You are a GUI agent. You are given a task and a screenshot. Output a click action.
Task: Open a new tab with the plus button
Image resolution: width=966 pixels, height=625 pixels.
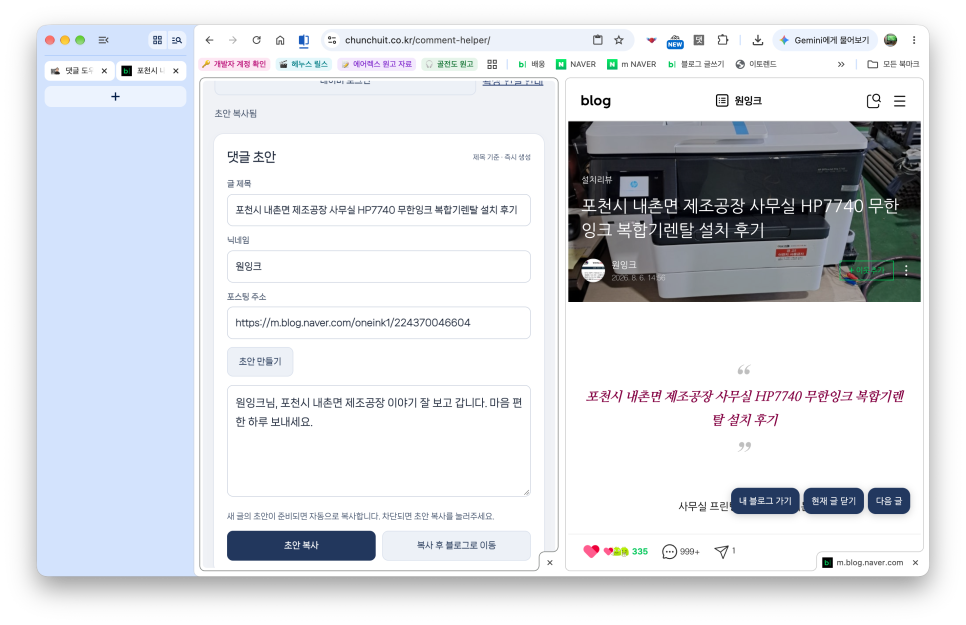coord(115,97)
